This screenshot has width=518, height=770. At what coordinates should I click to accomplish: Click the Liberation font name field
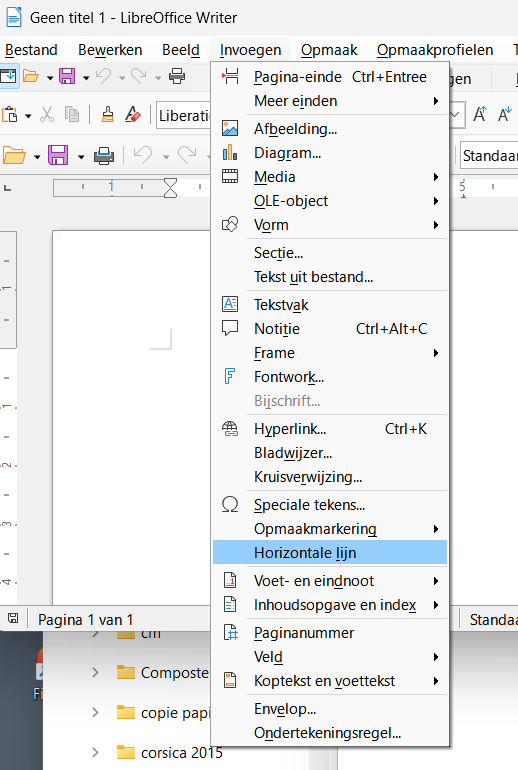[x=184, y=115]
